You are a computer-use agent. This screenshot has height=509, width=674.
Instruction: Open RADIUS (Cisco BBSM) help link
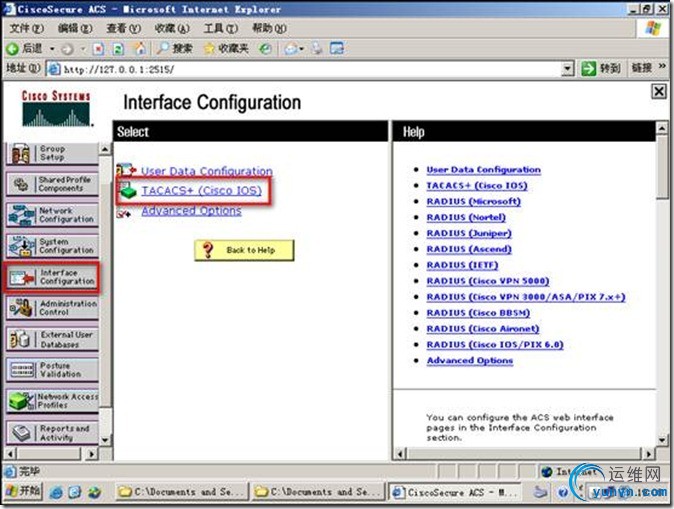tap(478, 313)
